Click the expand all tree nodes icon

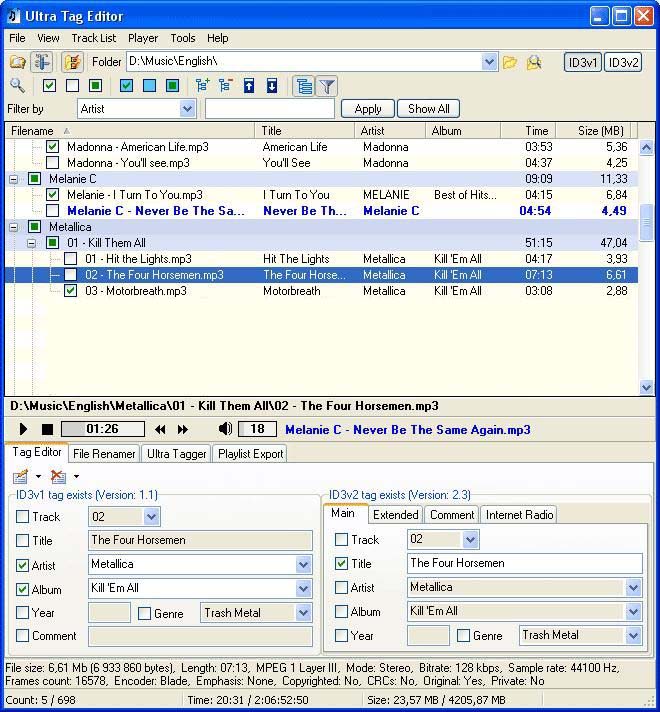[202, 85]
